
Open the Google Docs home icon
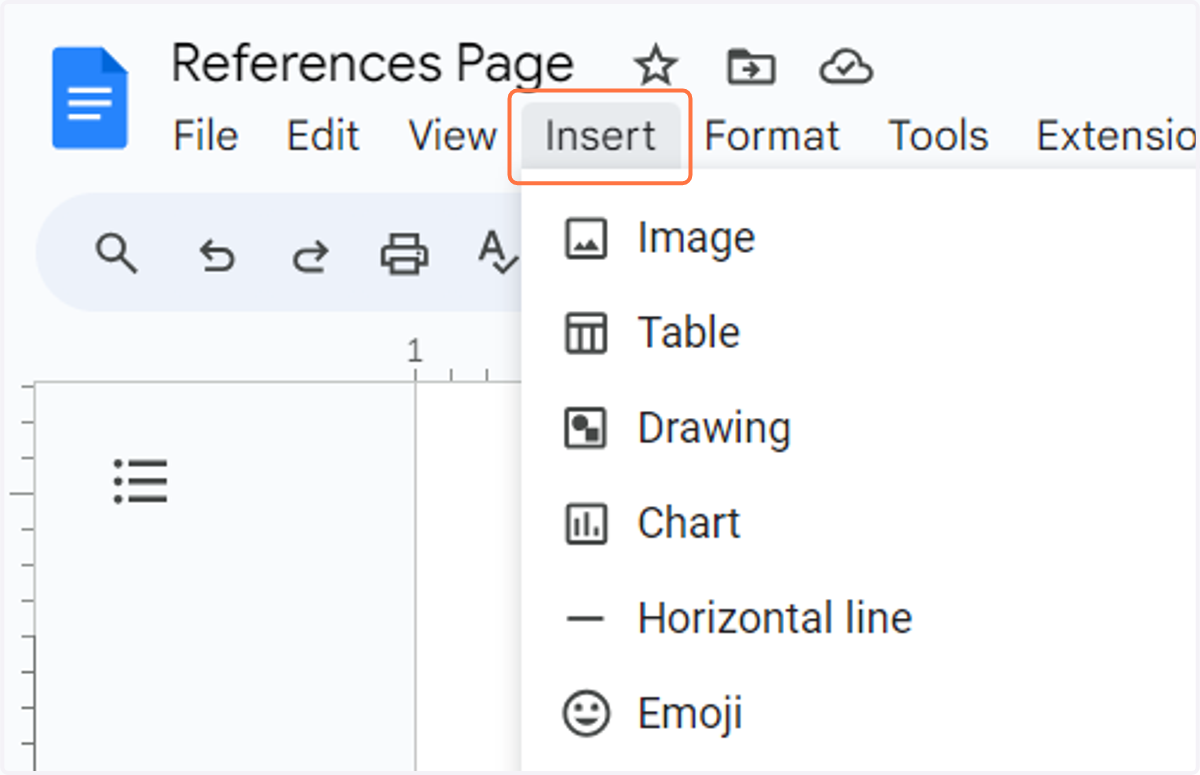pos(90,97)
